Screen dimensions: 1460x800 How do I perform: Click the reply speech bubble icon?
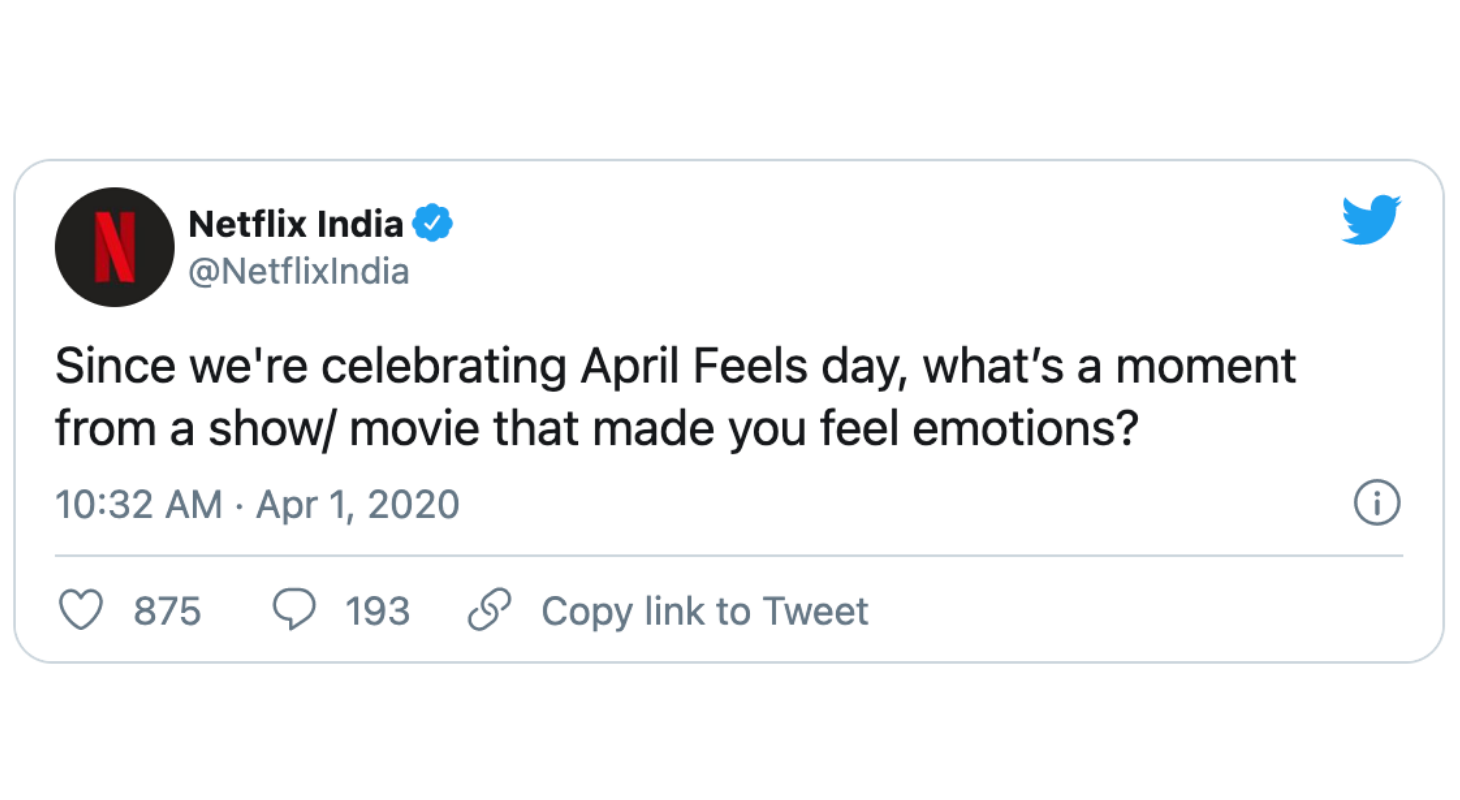click(x=294, y=610)
